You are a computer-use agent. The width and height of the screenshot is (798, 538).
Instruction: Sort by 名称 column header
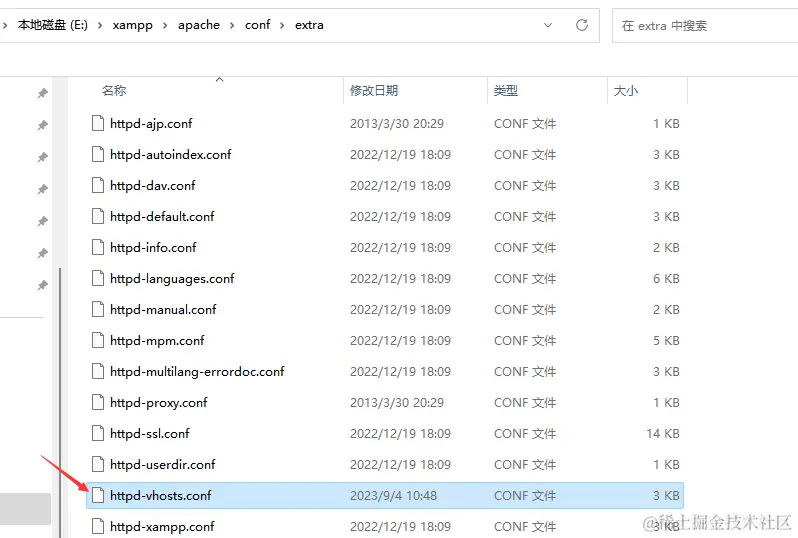(113, 91)
